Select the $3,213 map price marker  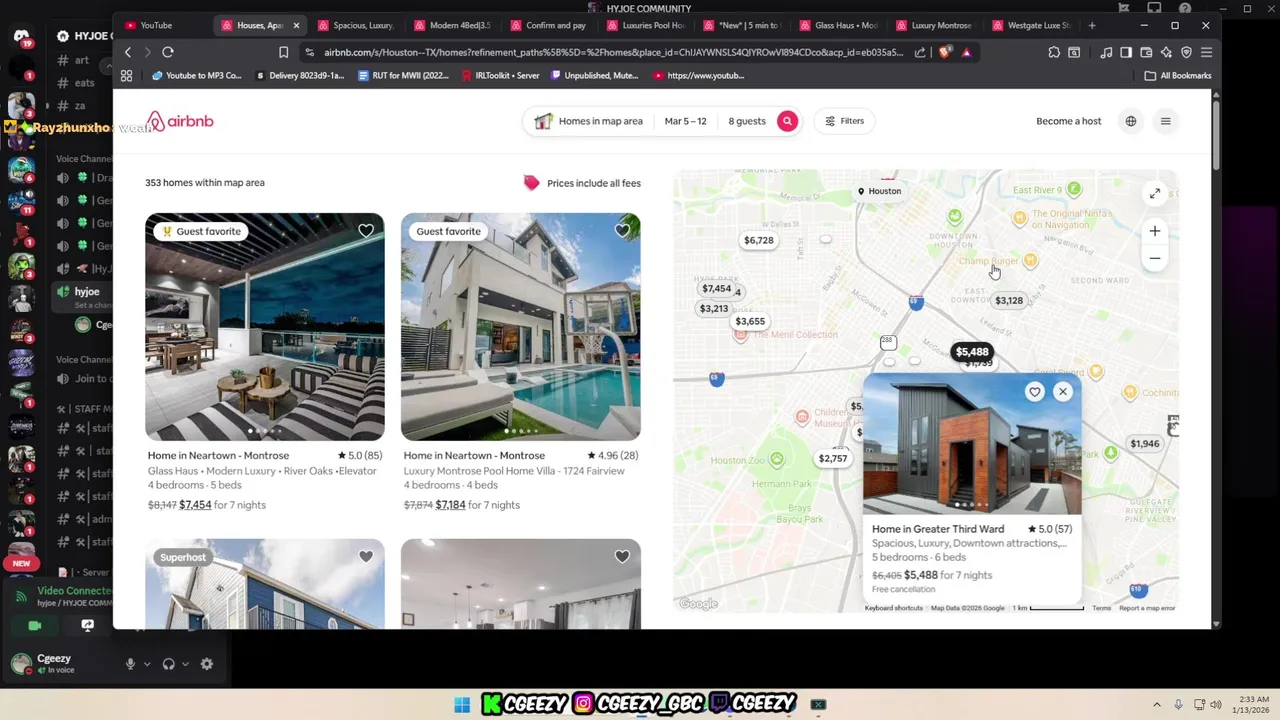[x=713, y=308]
